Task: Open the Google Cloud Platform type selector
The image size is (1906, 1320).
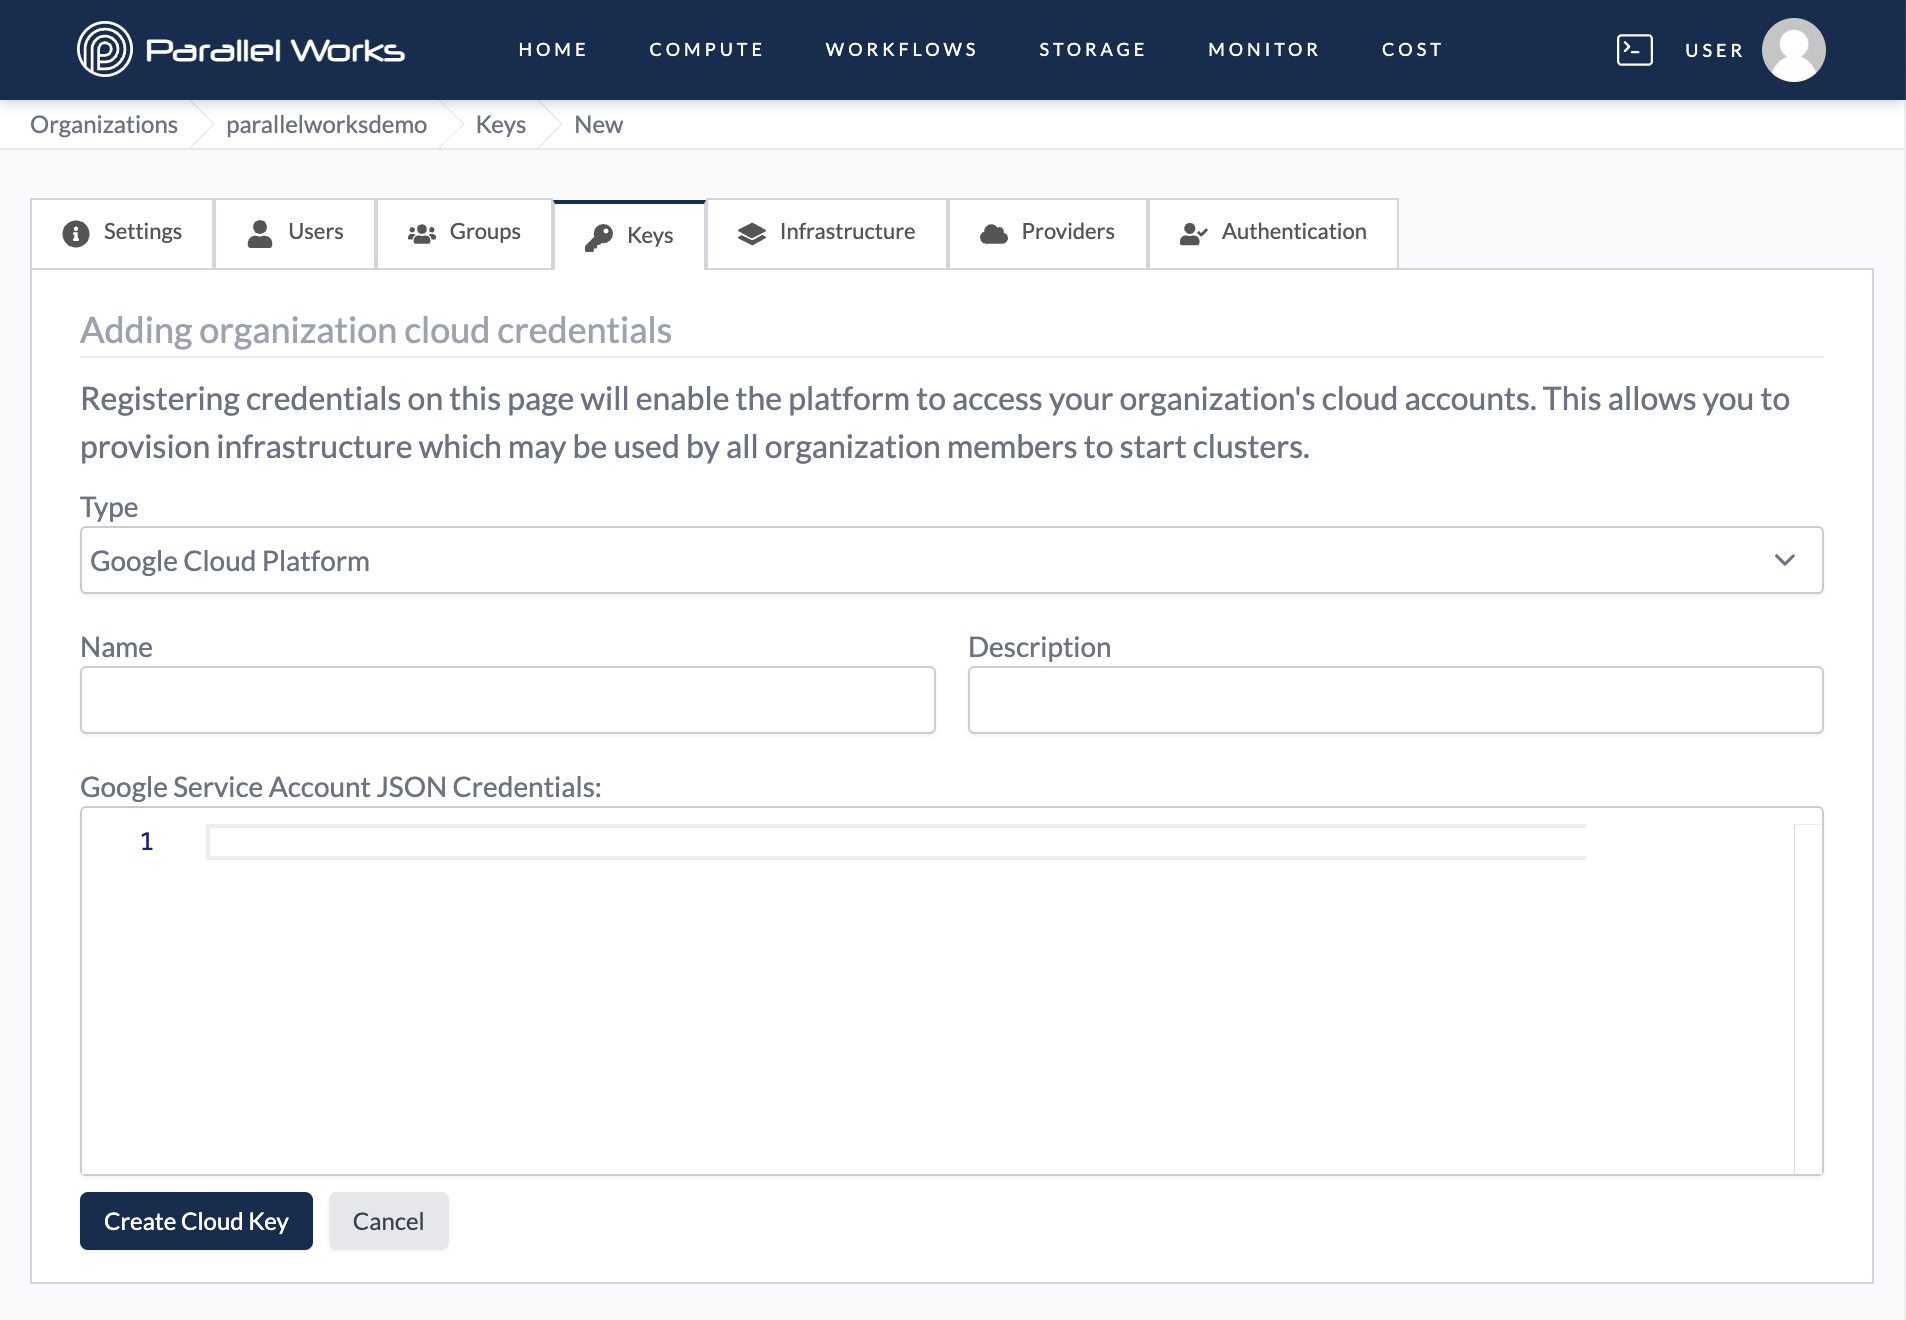Action: [952, 560]
